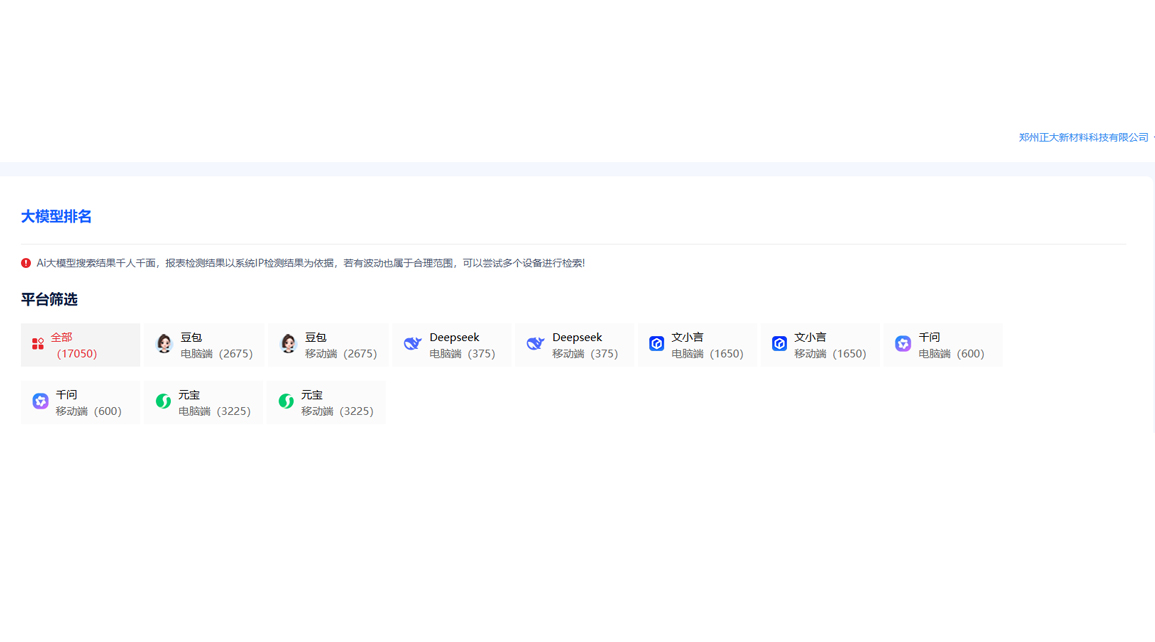Click the red grid icon beside 全部
This screenshot has height=642, width=1155.
click(x=38, y=344)
